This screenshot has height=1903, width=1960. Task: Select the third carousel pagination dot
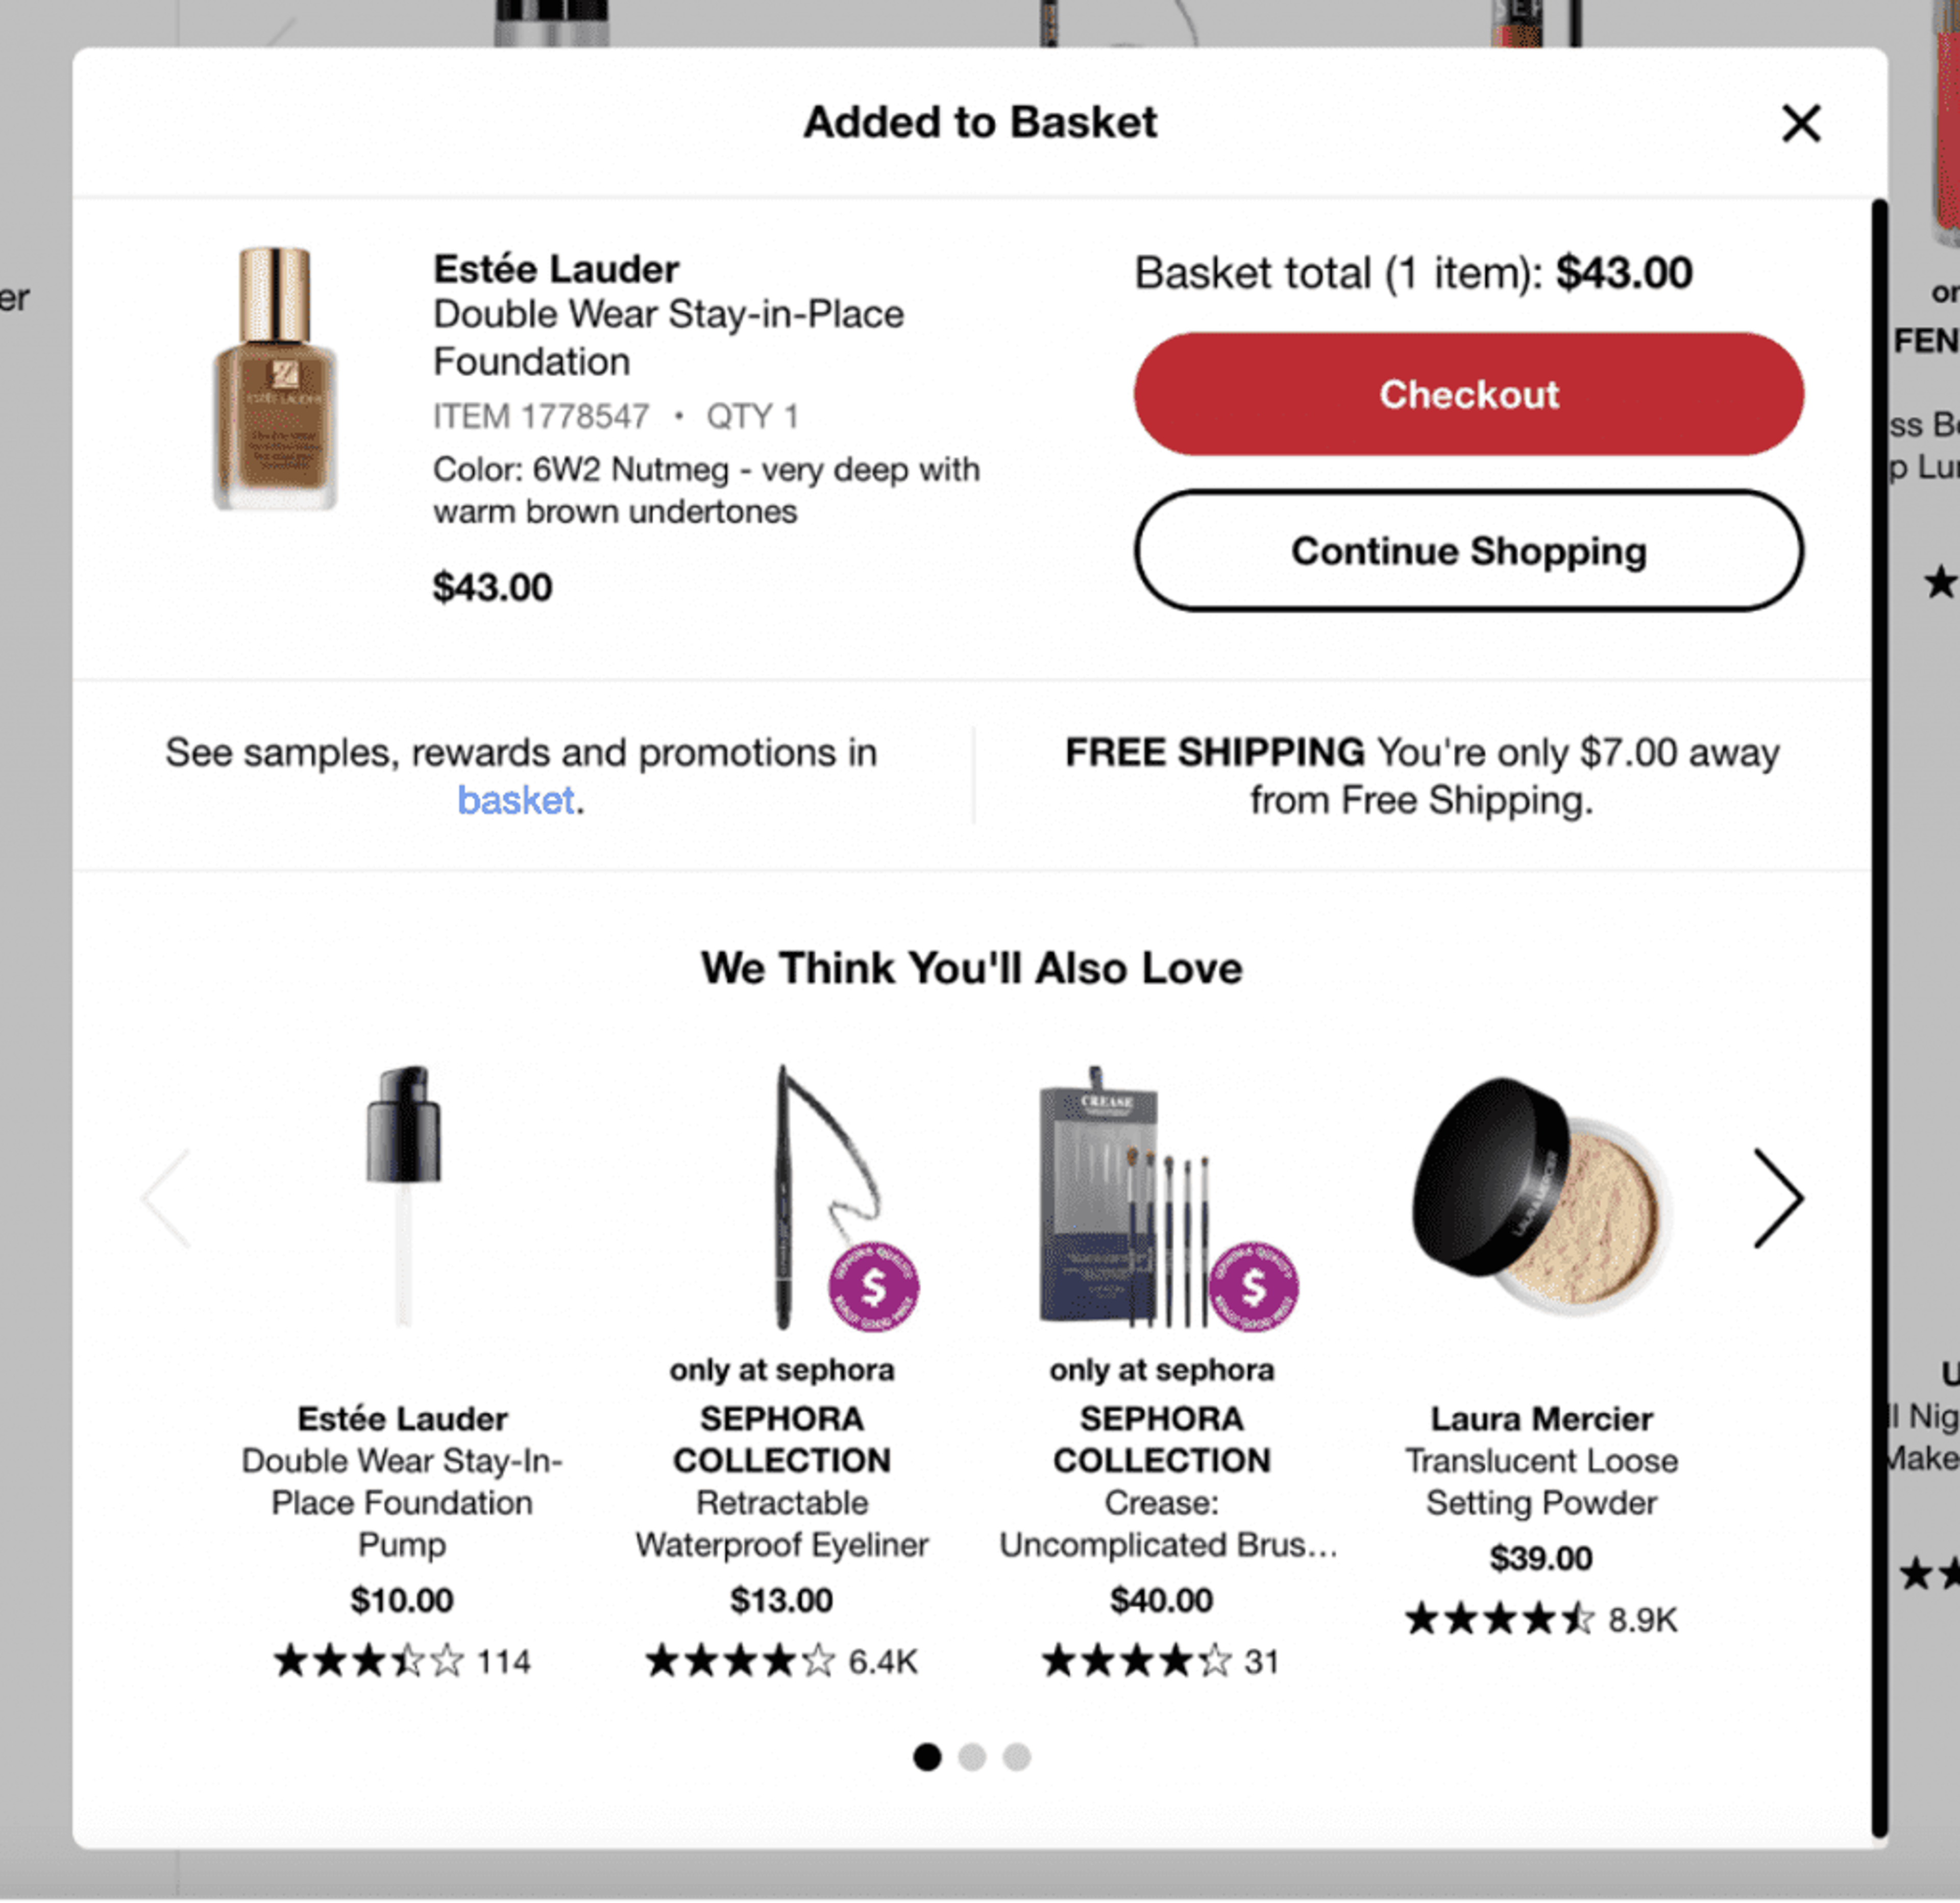point(1017,1757)
